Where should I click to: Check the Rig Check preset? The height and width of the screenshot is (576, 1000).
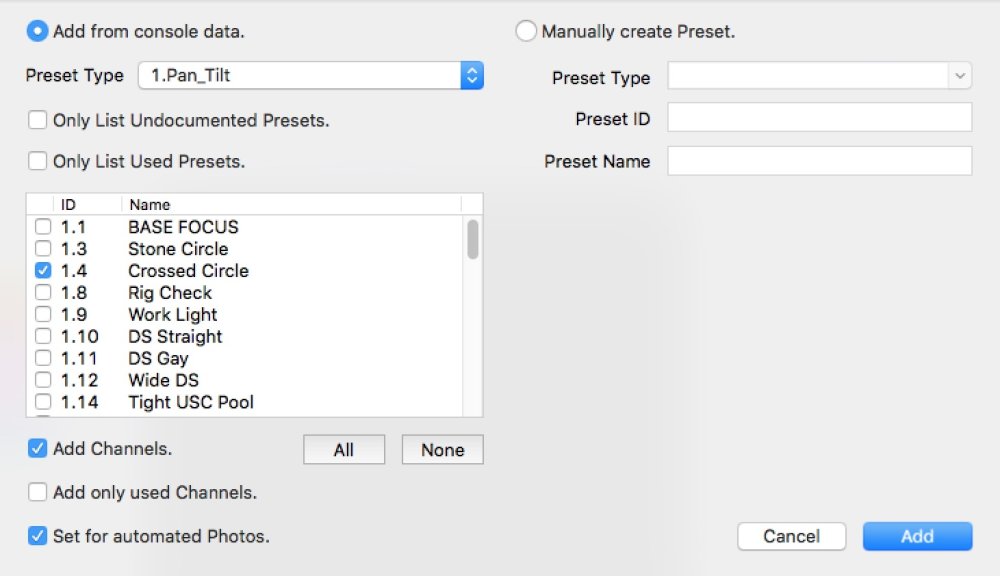(x=43, y=292)
